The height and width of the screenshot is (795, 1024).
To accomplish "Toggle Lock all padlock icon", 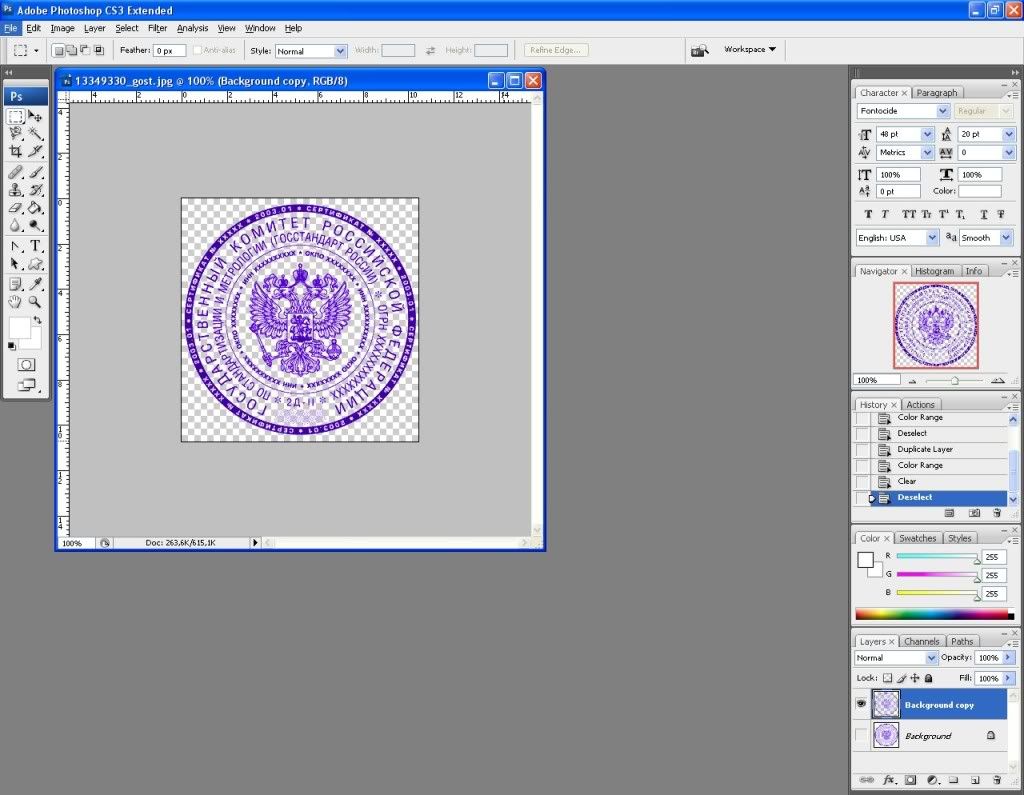I will point(929,678).
